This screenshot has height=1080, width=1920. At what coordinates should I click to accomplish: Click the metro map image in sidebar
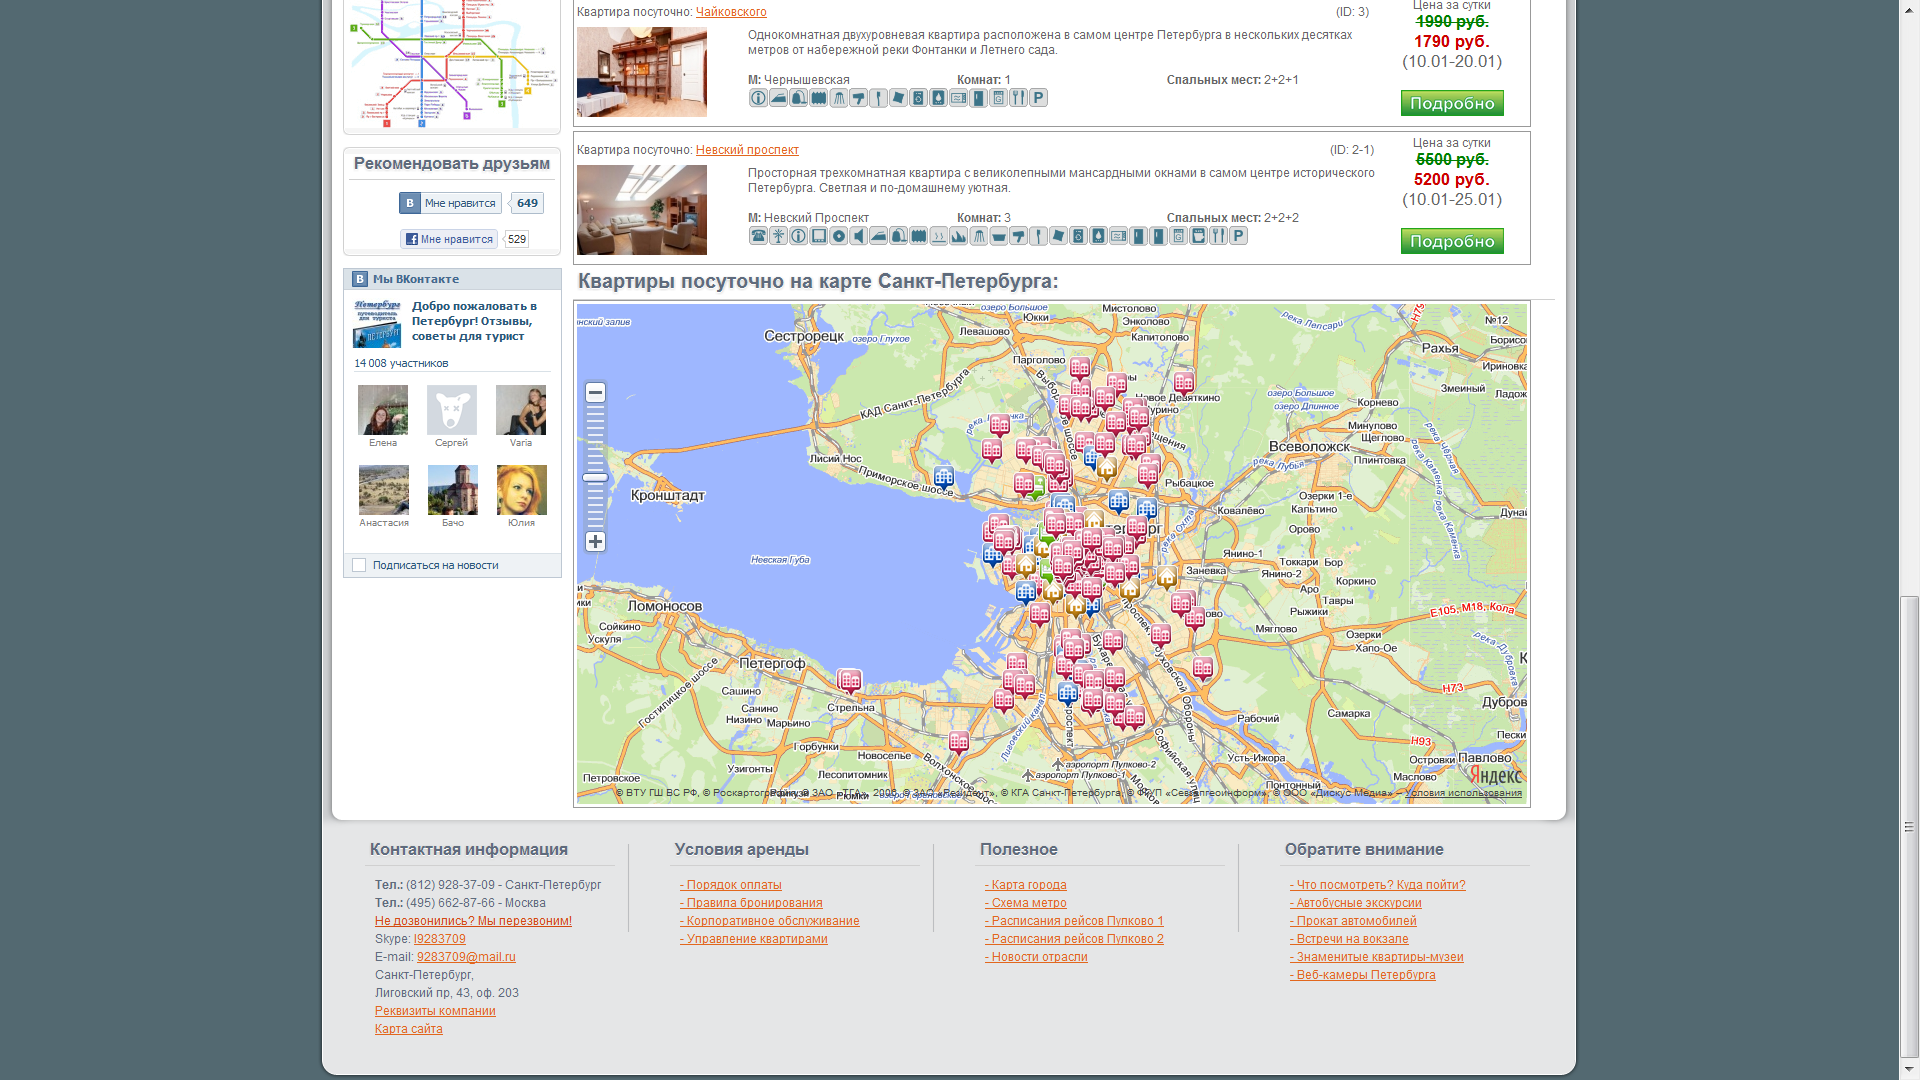point(451,62)
